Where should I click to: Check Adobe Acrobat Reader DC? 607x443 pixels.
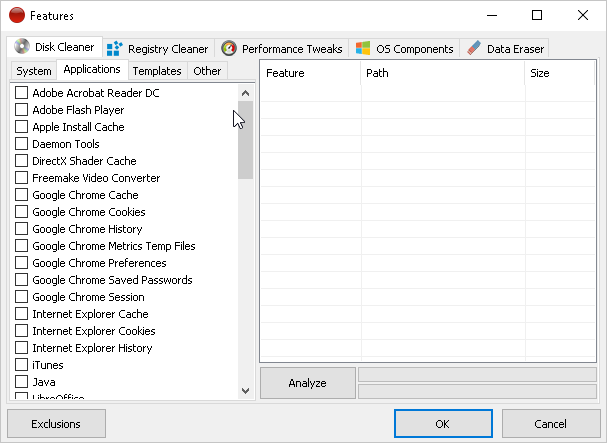[x=21, y=93]
